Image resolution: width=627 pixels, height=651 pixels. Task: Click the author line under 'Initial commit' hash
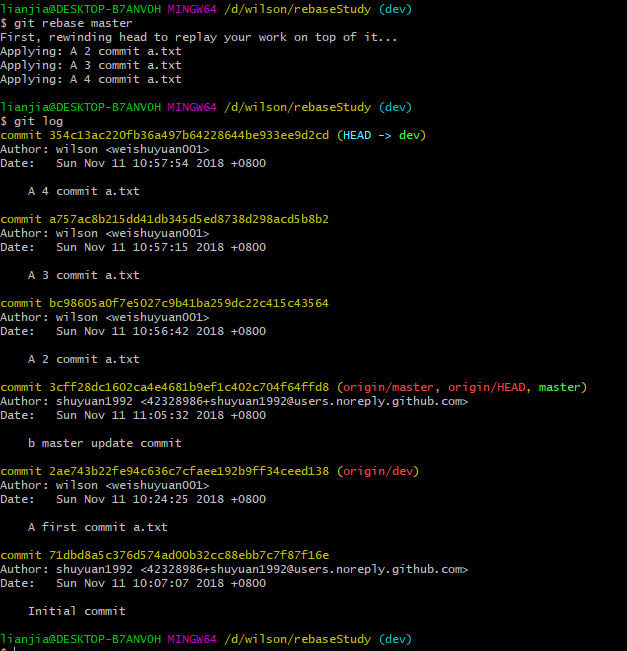[x=234, y=569]
